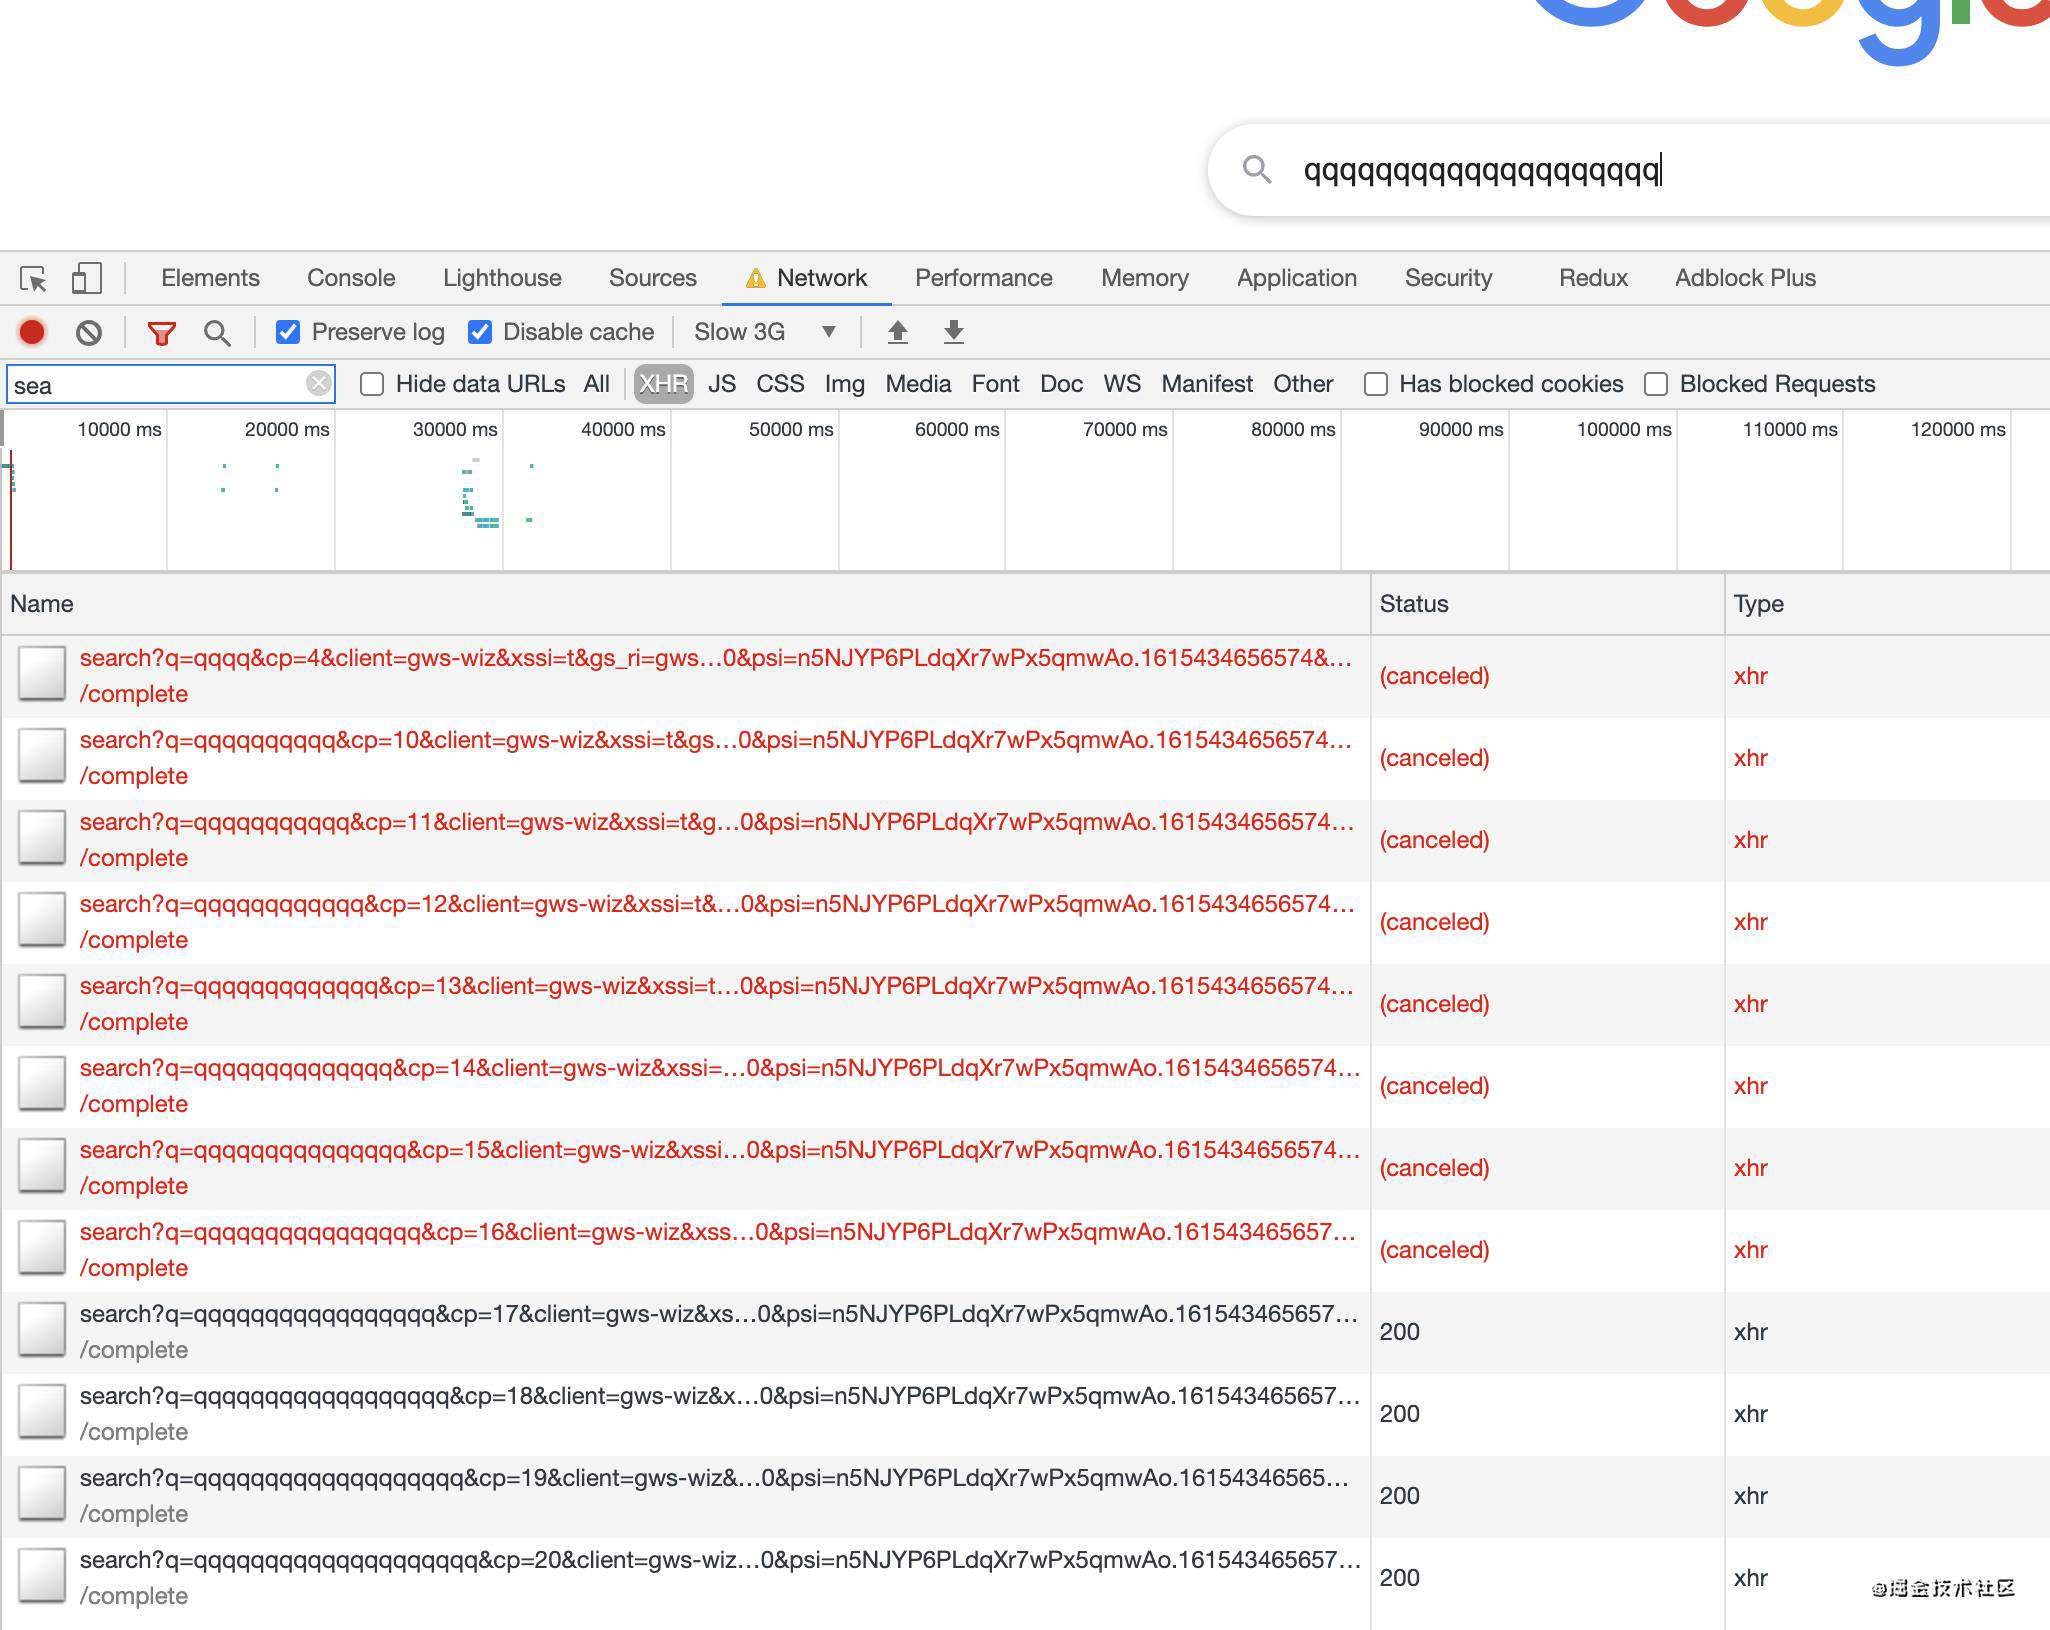Screen dimensions: 2050x1630
Task: Open the Lighthouse tab
Action: (x=502, y=278)
